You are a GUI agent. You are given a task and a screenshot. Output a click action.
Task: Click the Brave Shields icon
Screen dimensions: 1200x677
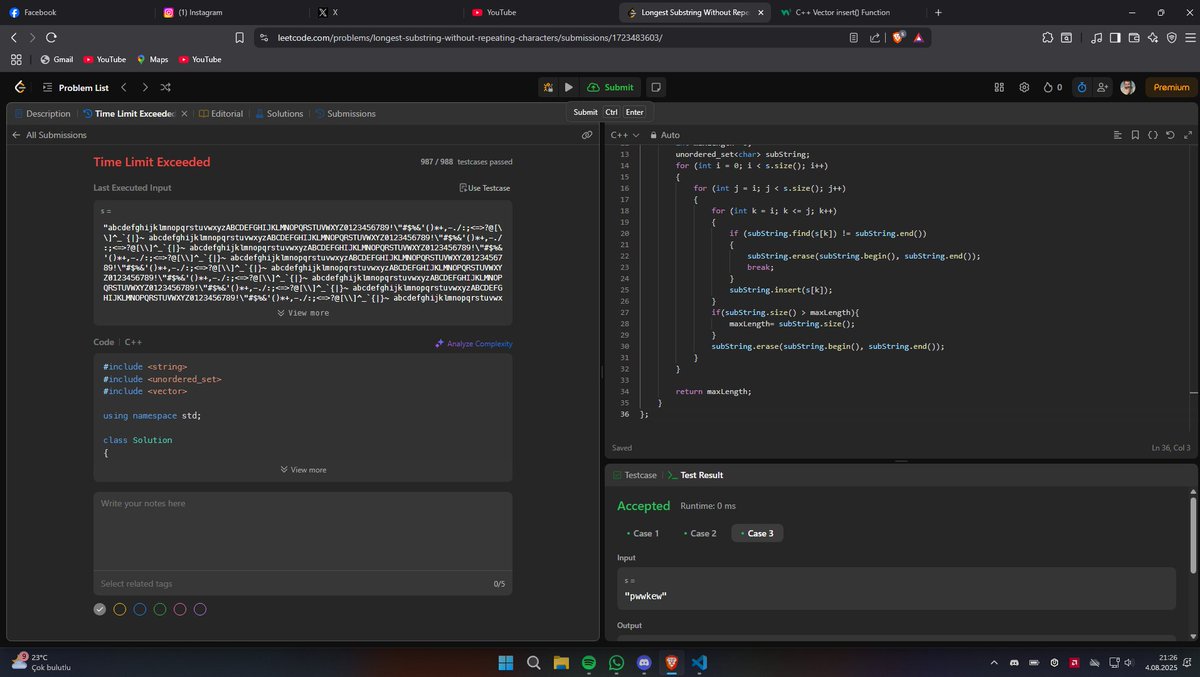(898, 37)
